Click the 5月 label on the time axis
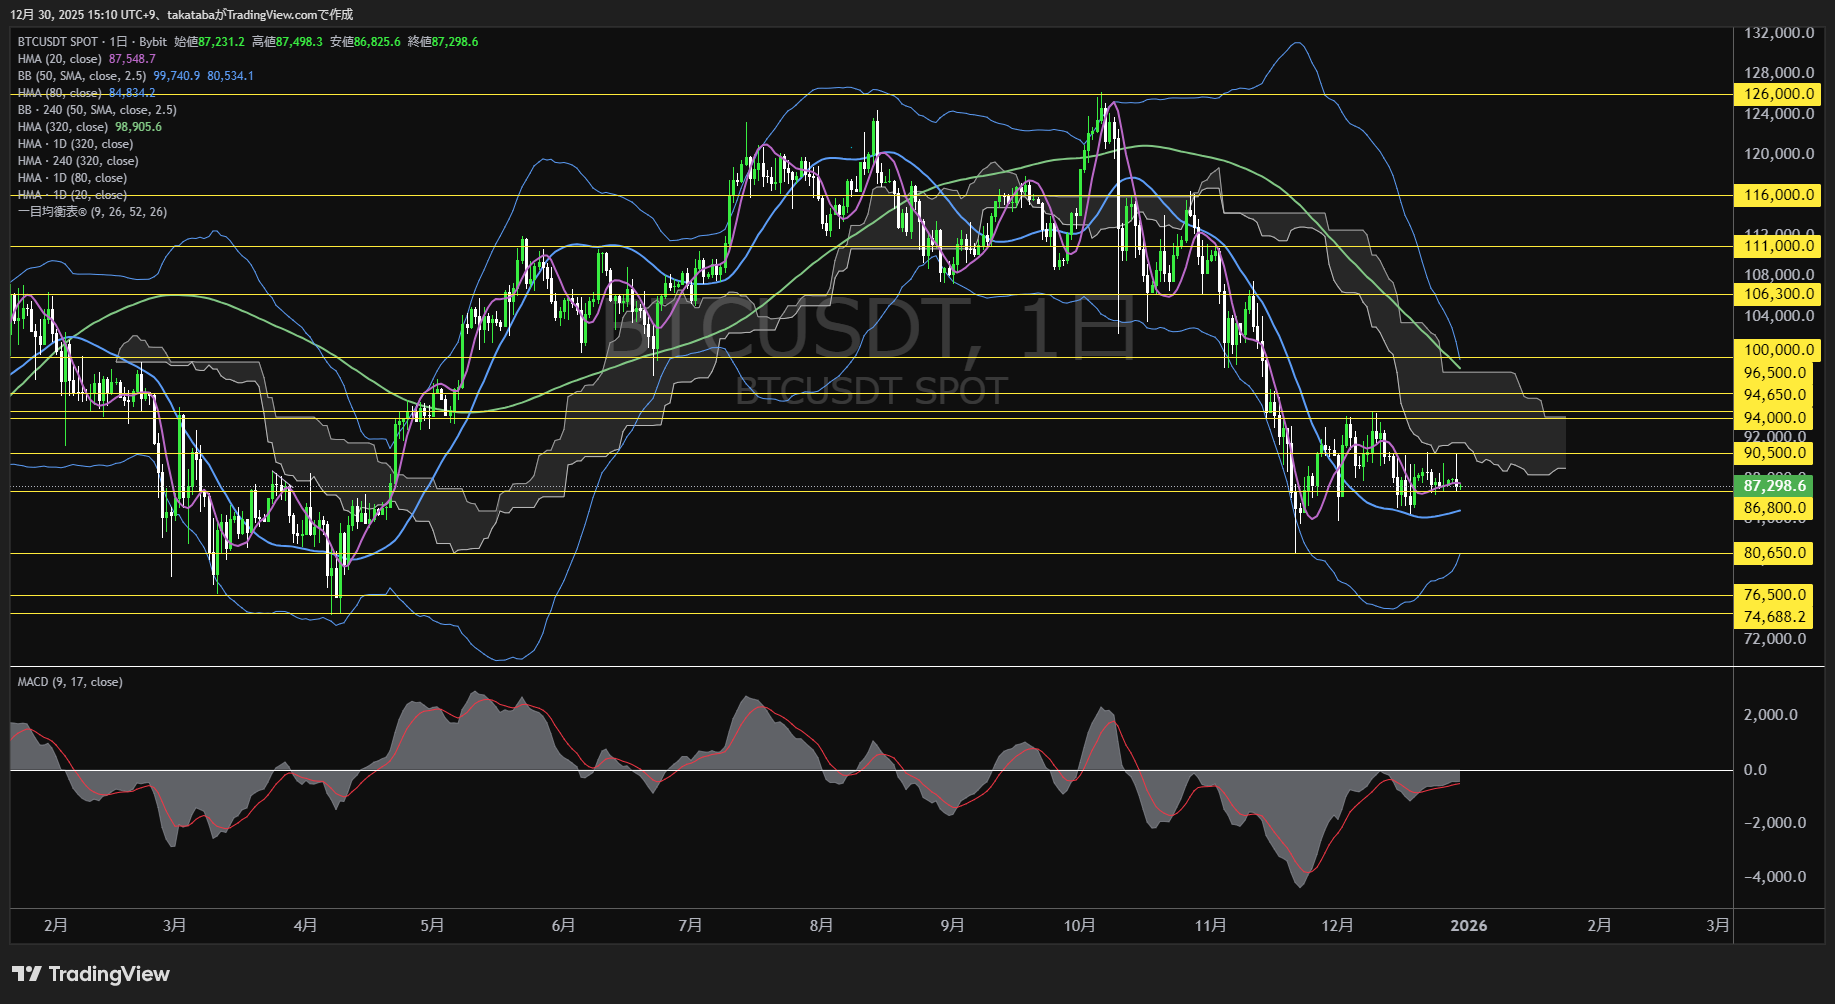The width and height of the screenshot is (1835, 1004). click(432, 926)
